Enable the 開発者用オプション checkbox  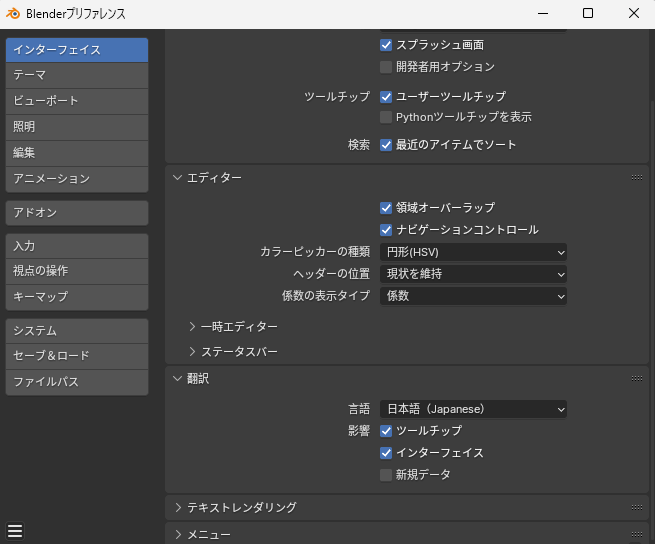pos(386,67)
